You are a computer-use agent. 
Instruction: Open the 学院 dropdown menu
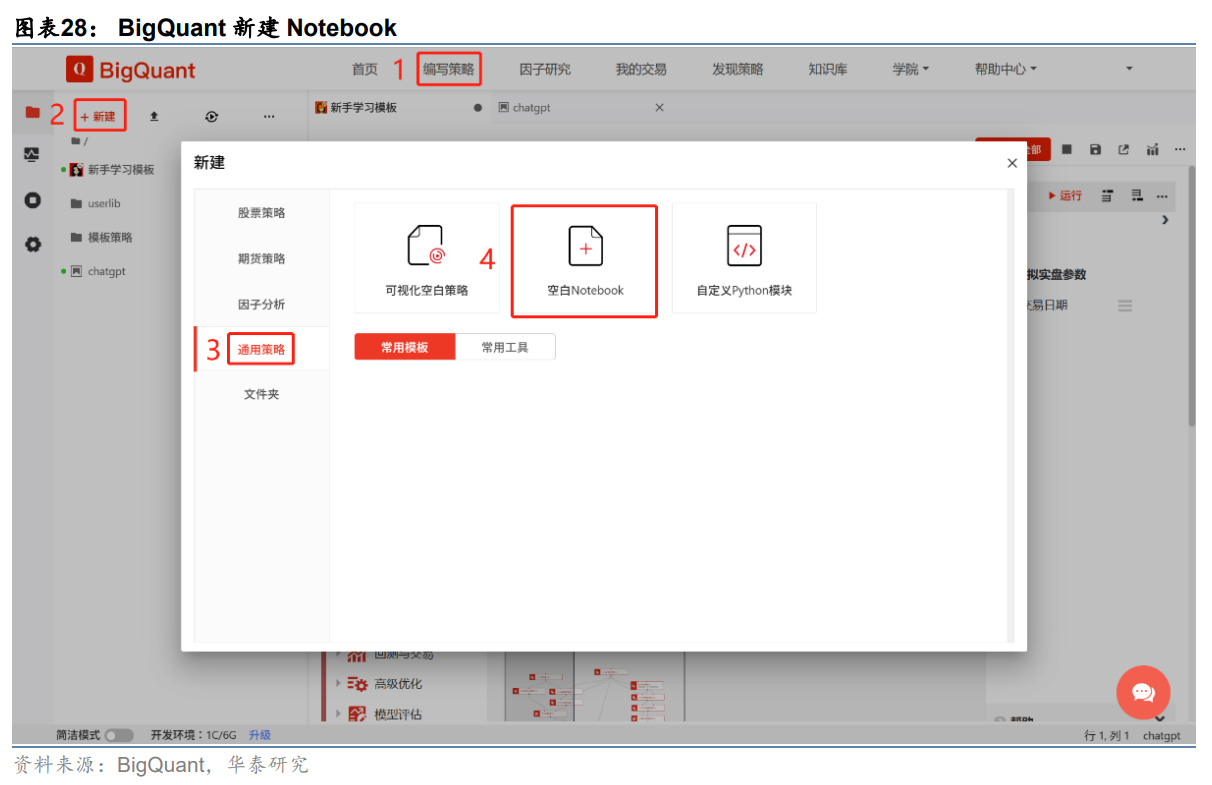click(x=911, y=69)
